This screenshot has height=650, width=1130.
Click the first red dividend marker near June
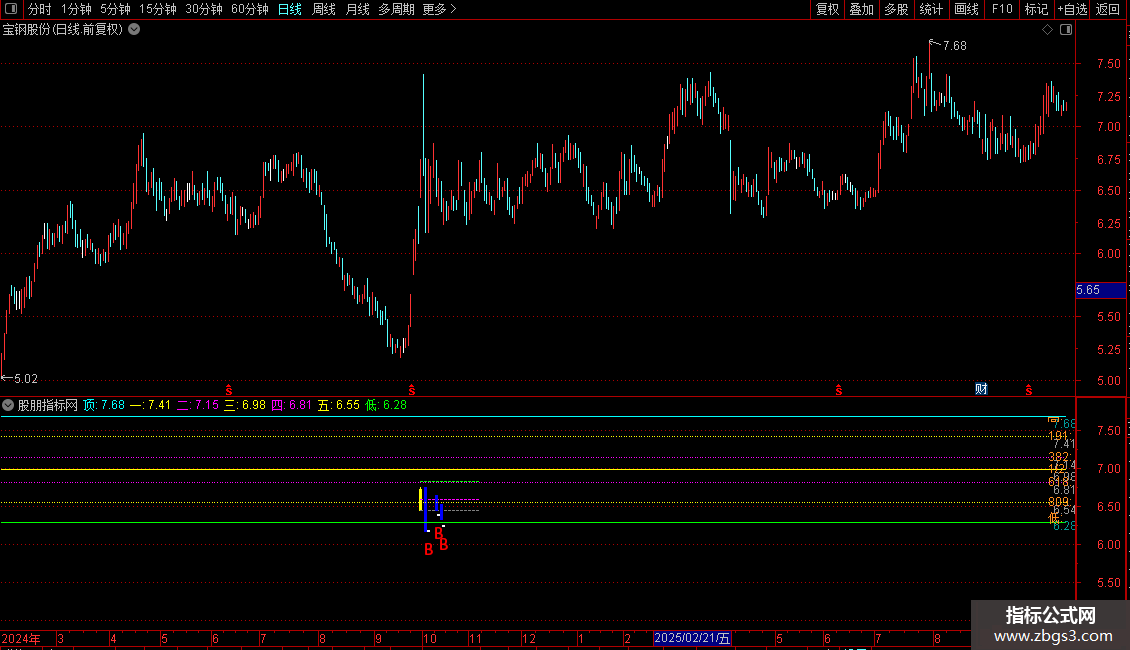(x=229, y=389)
